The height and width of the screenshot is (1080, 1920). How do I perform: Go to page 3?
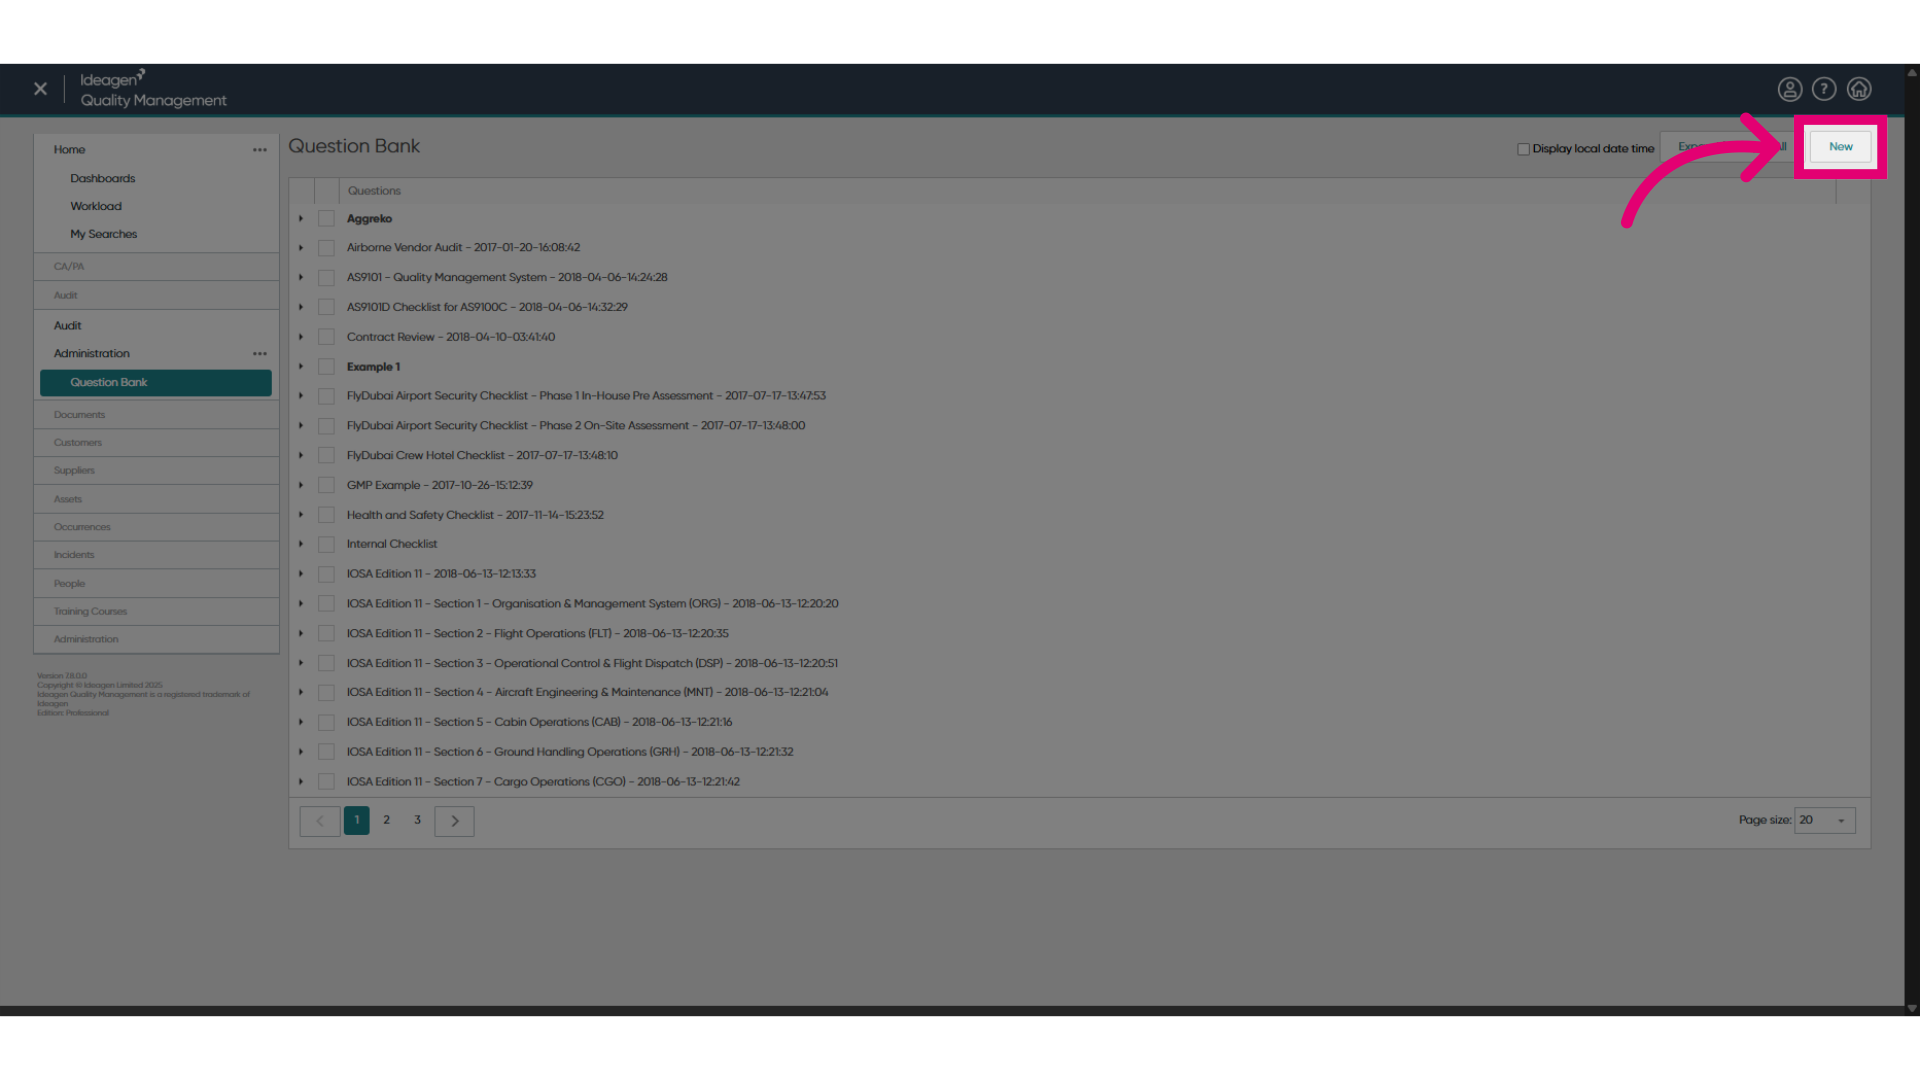[x=418, y=820]
